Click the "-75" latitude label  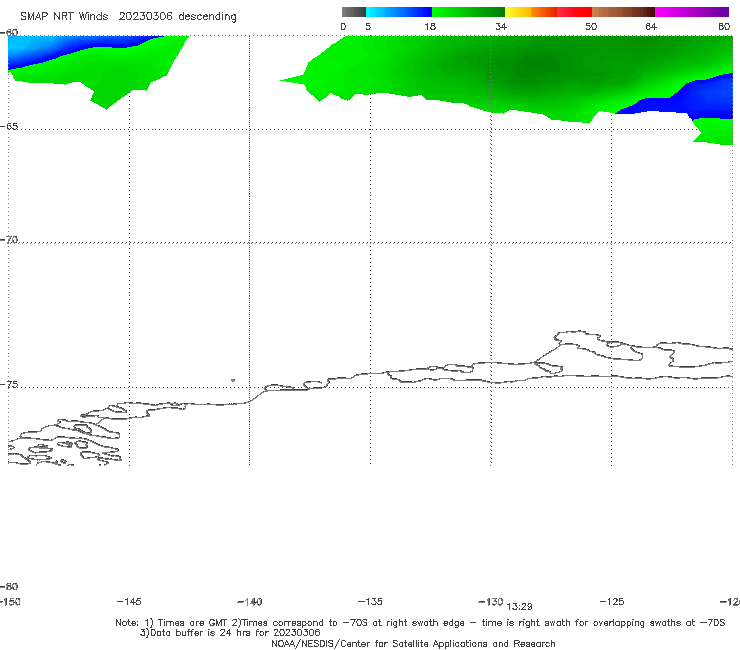point(9,385)
